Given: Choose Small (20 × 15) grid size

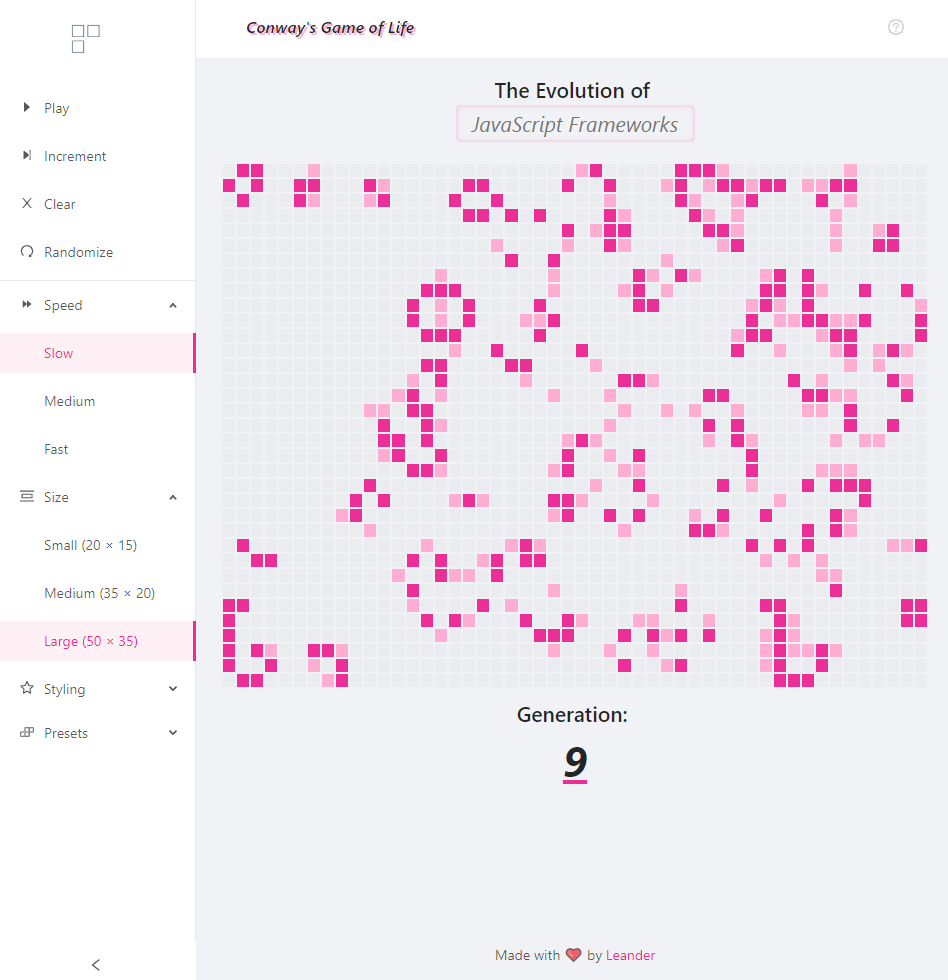Looking at the screenshot, I should pyautogui.click(x=90, y=545).
